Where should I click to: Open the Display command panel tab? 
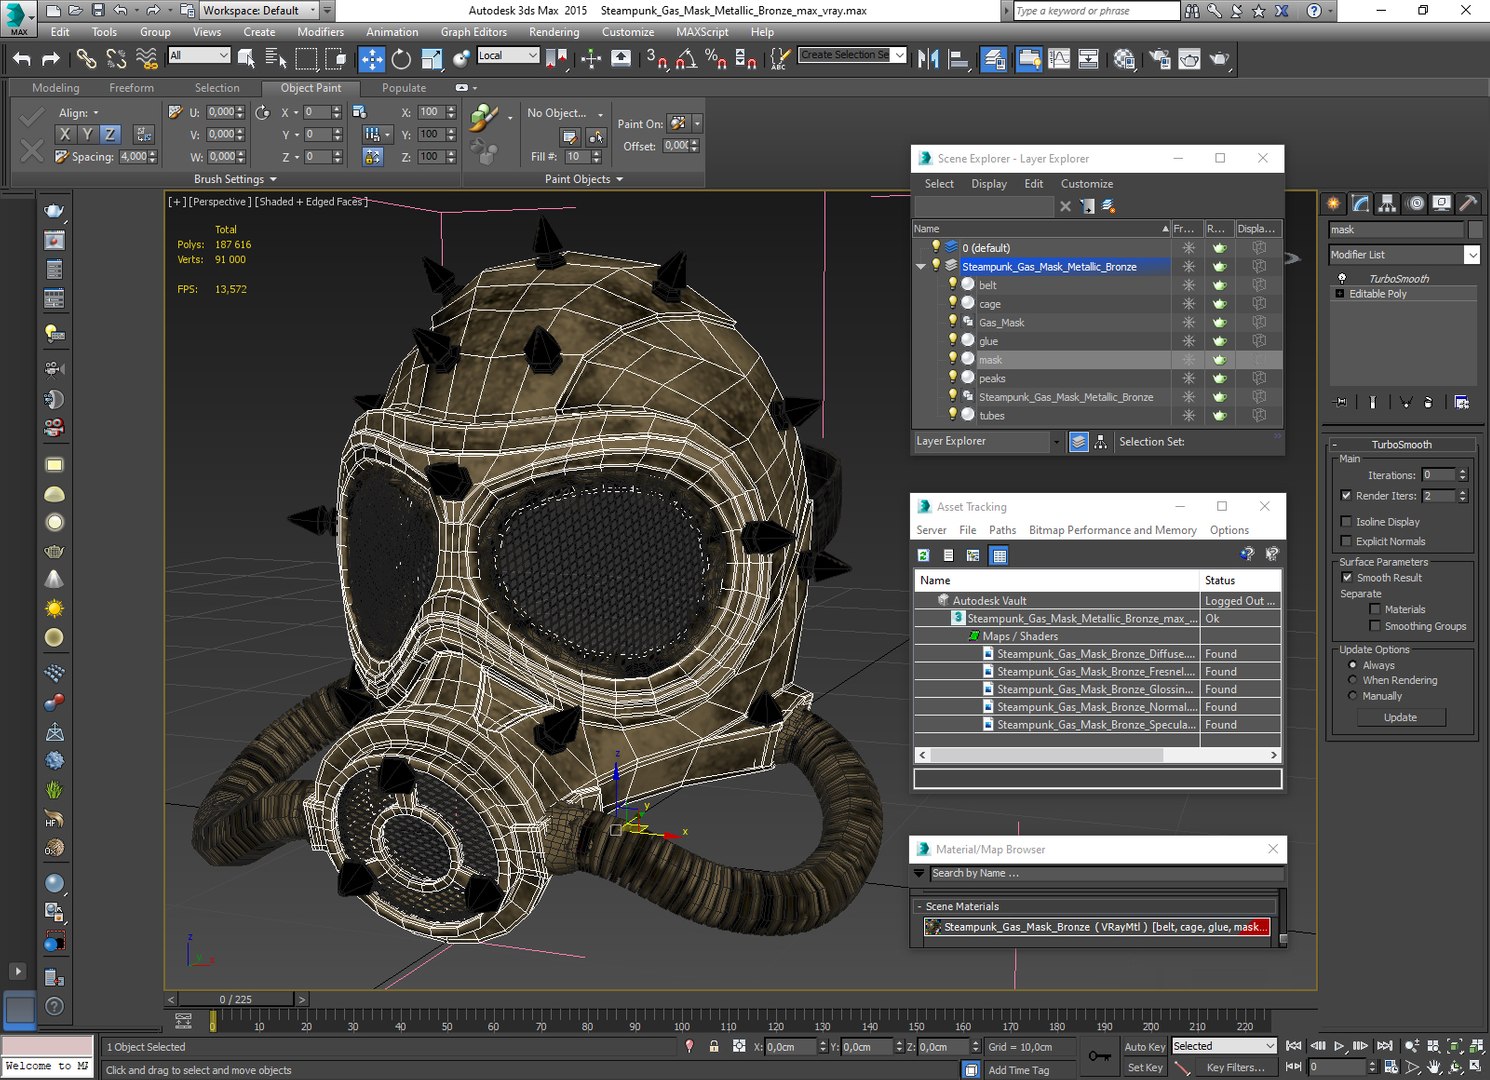[x=1441, y=203]
